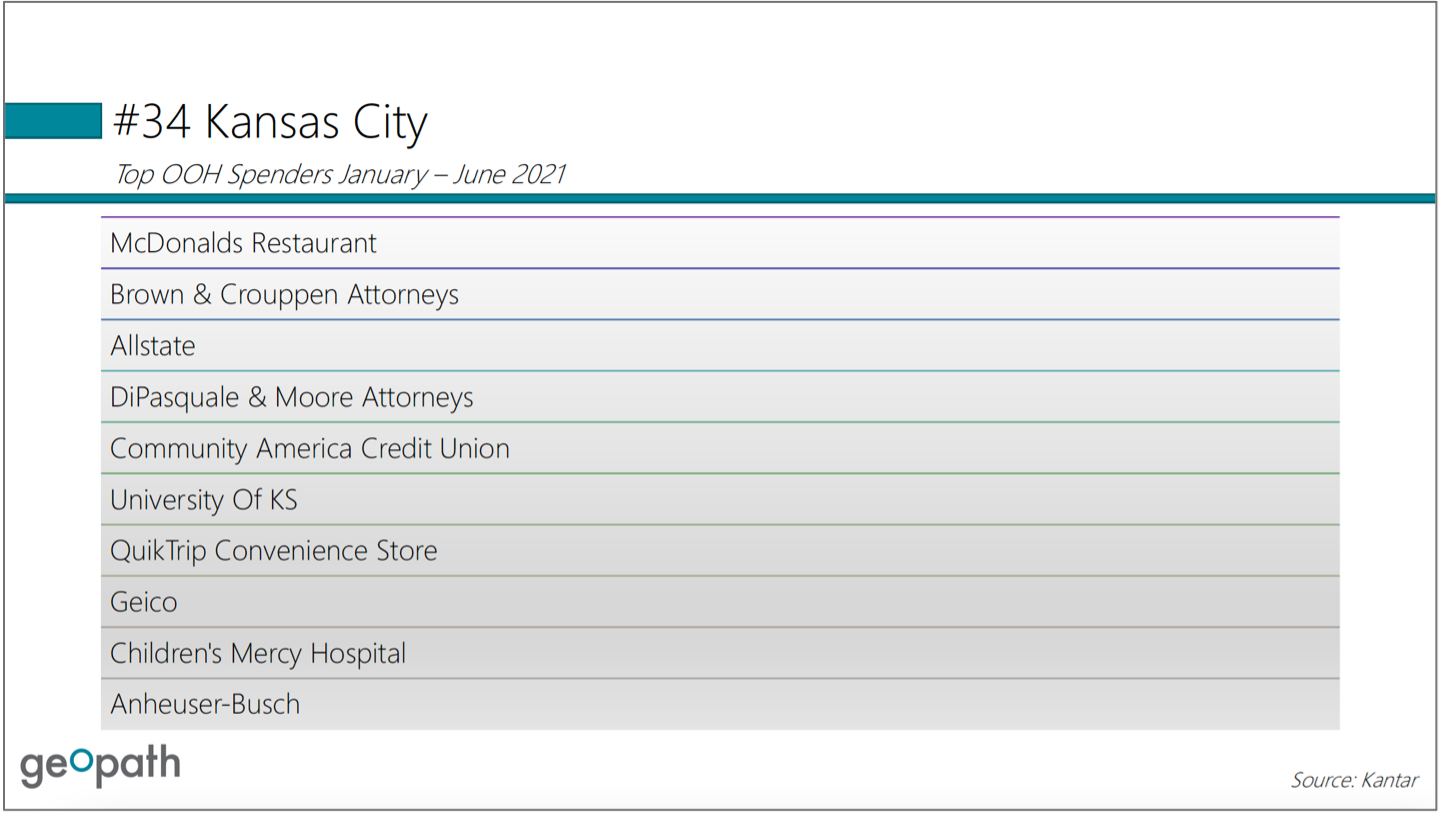Click Children's Mercy Hospital row

(x=720, y=653)
